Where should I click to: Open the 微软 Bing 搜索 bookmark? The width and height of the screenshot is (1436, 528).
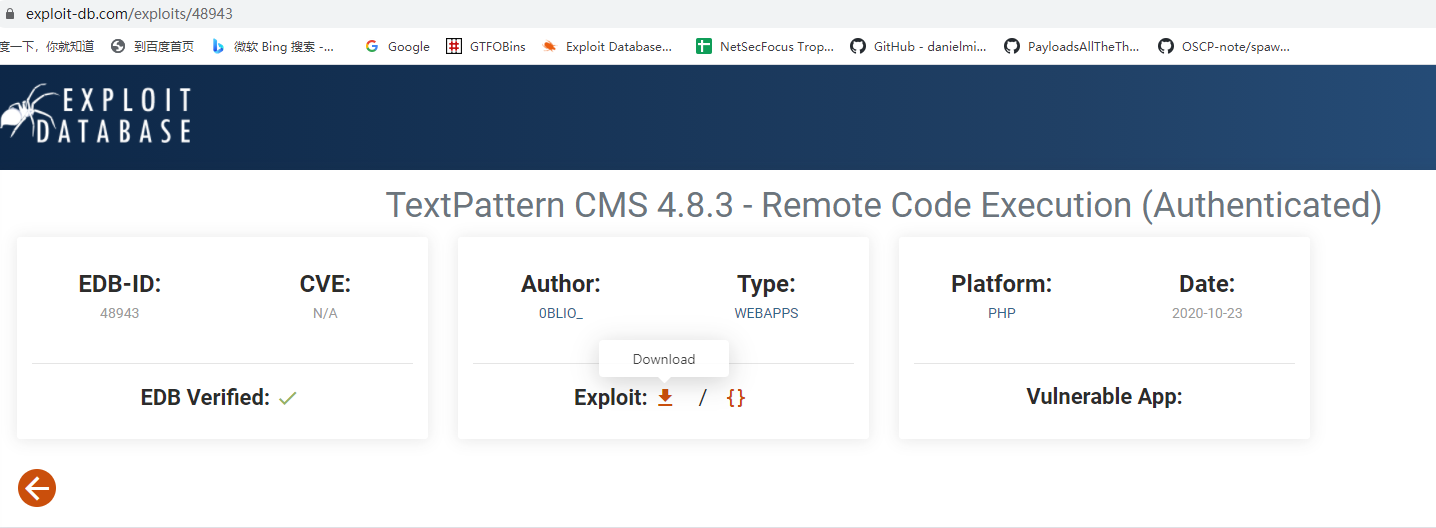pos(273,46)
